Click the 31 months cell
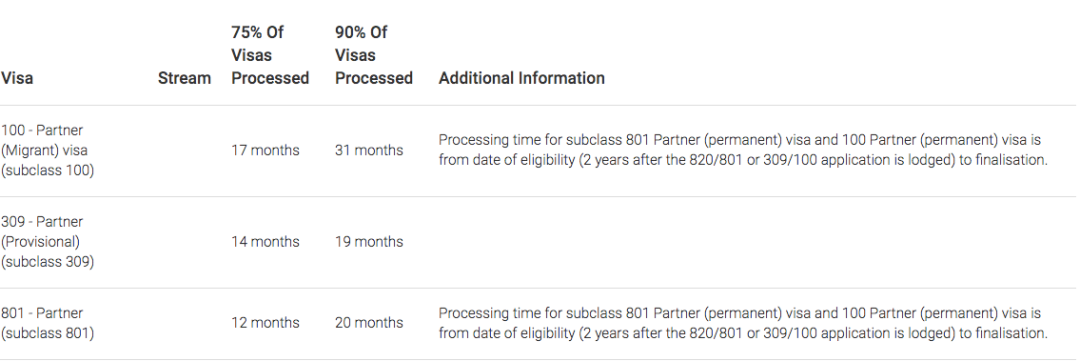This screenshot has width=1080, height=361. pyautogui.click(x=369, y=150)
